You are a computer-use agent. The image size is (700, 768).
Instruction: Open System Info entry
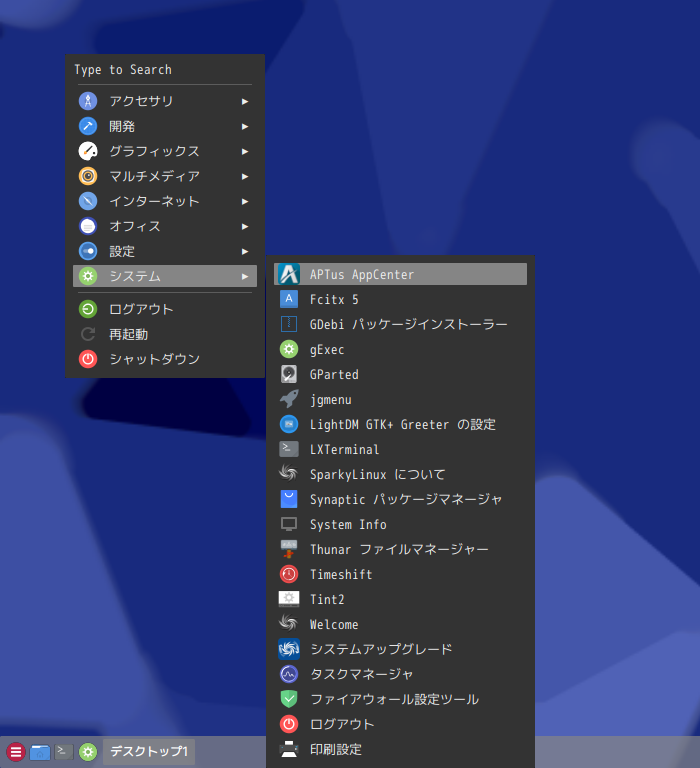click(x=400, y=524)
